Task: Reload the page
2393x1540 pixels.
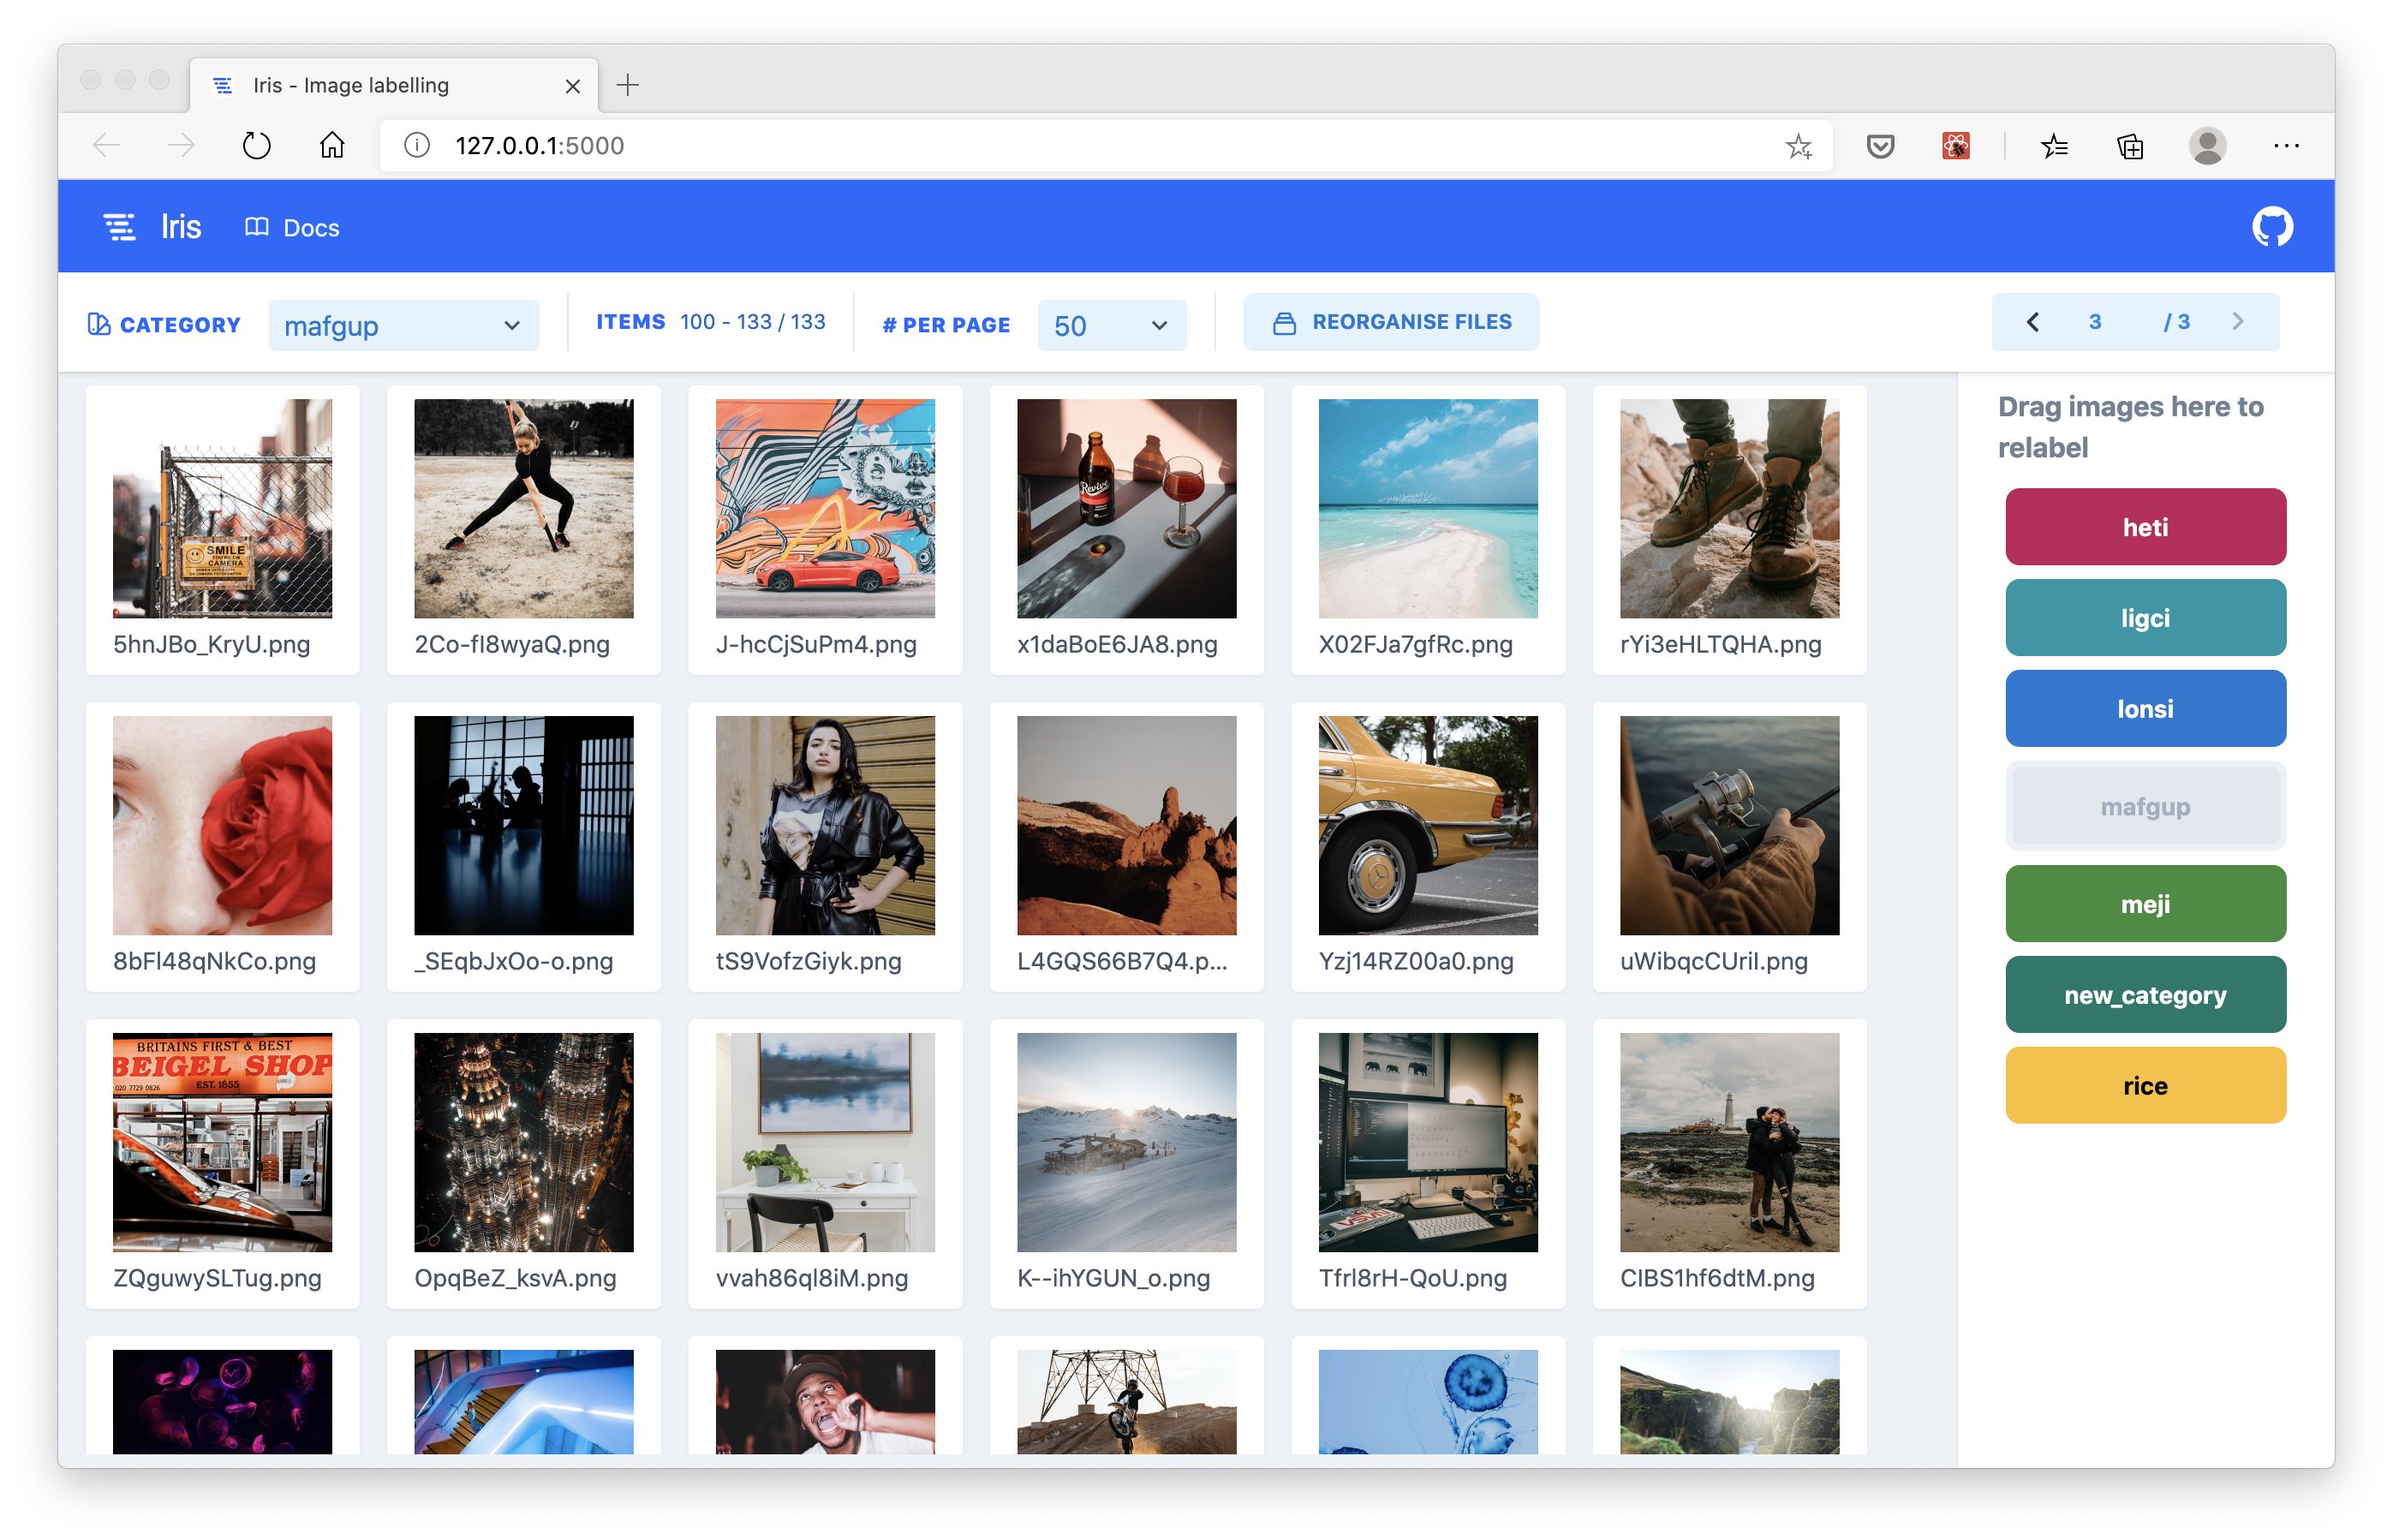Action: [x=257, y=146]
